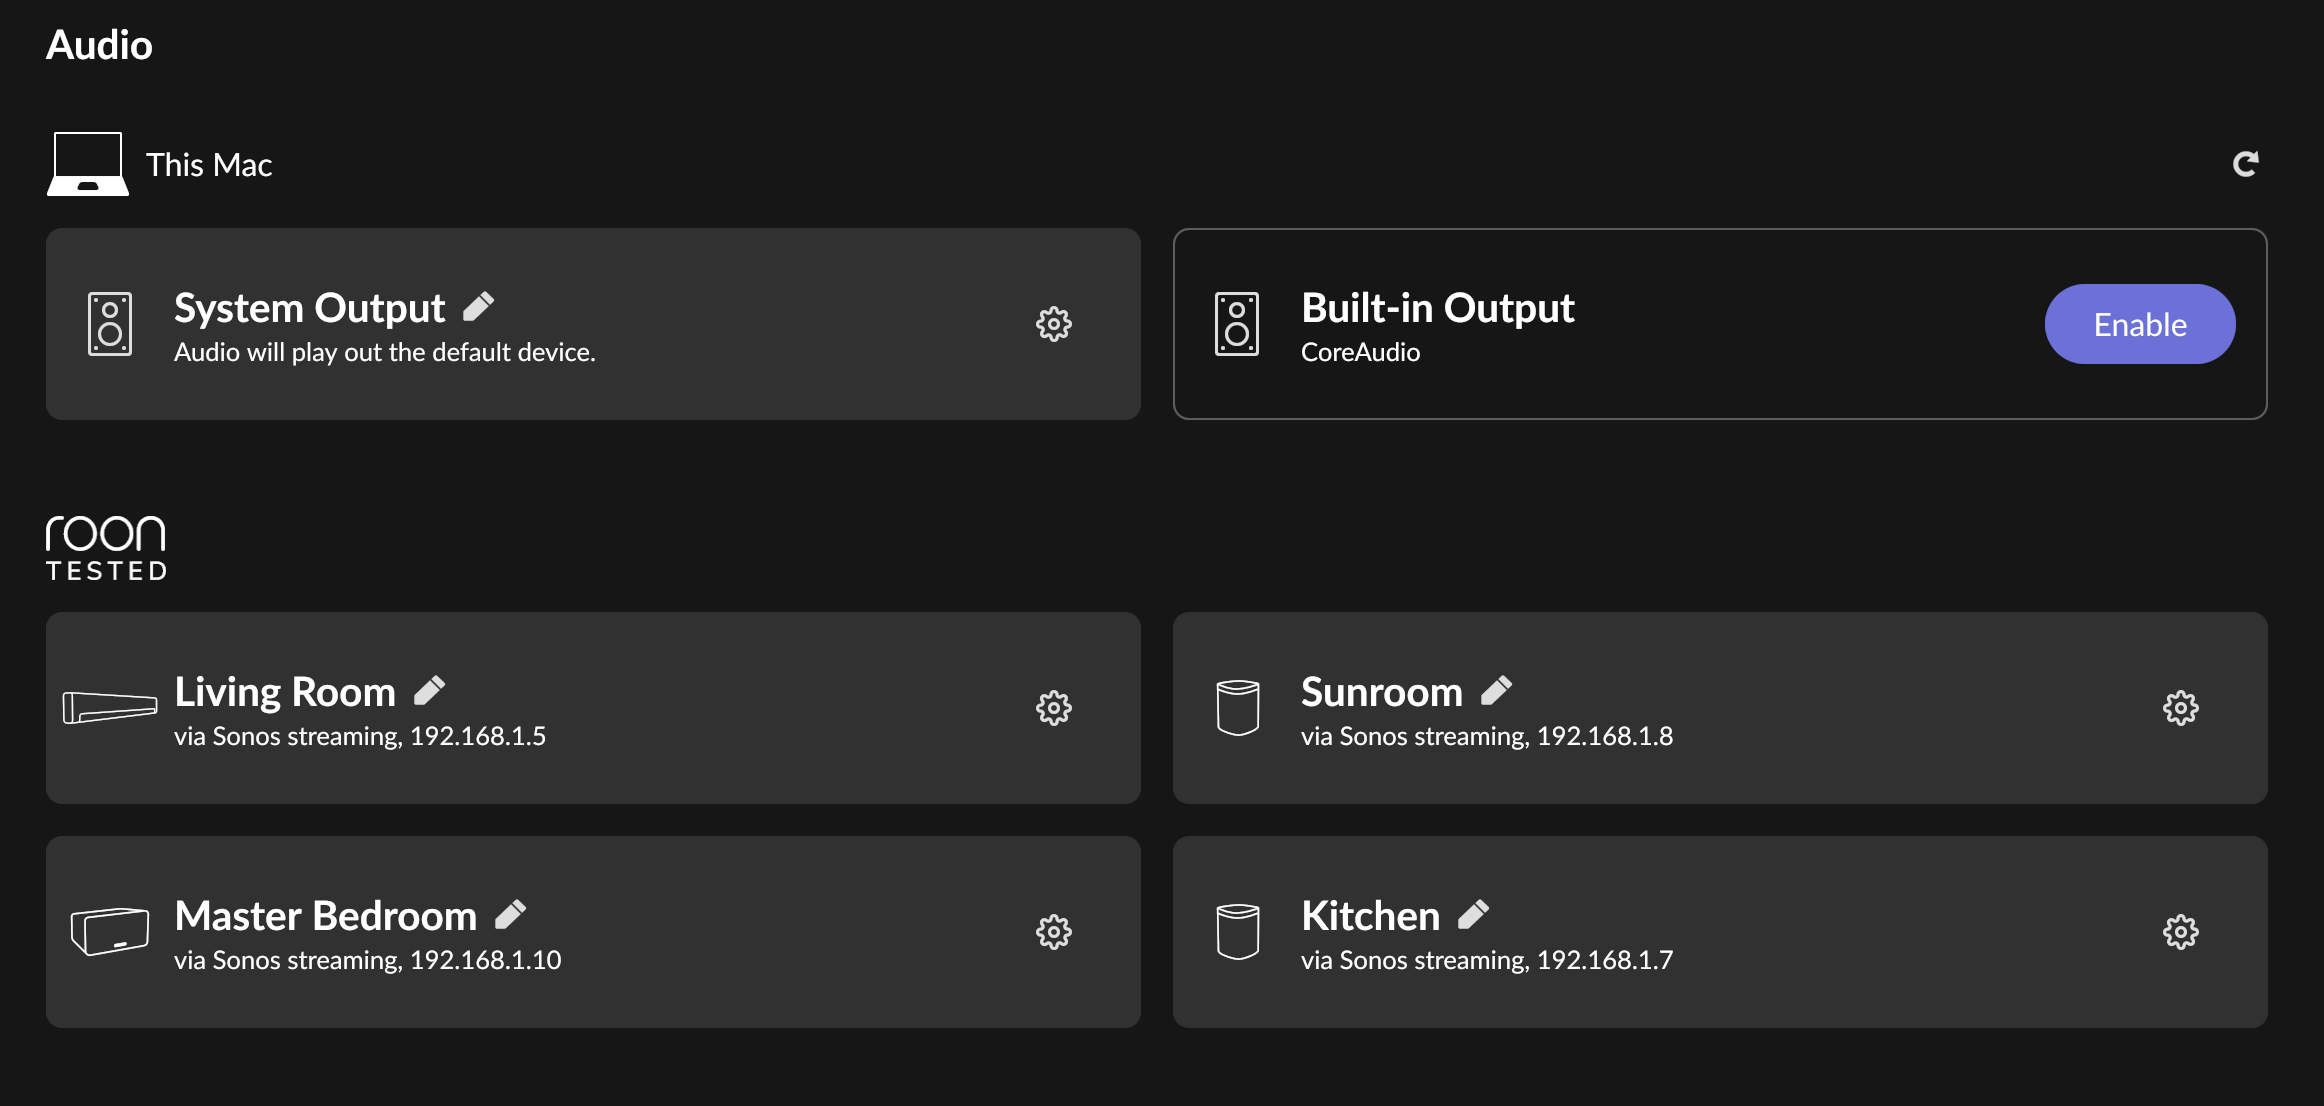Click the Master Bedroom speaker icon
The width and height of the screenshot is (2324, 1106).
coord(110,931)
